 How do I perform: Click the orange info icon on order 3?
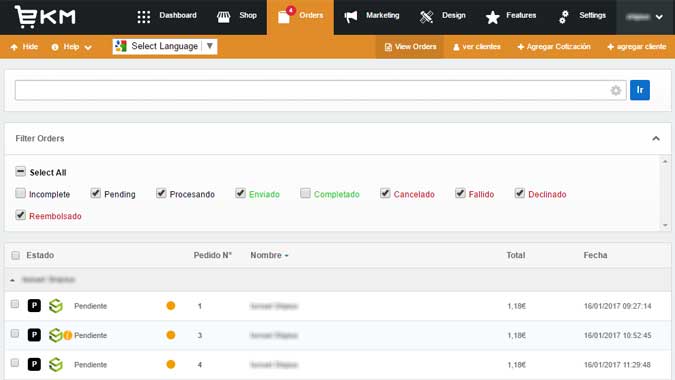point(68,335)
